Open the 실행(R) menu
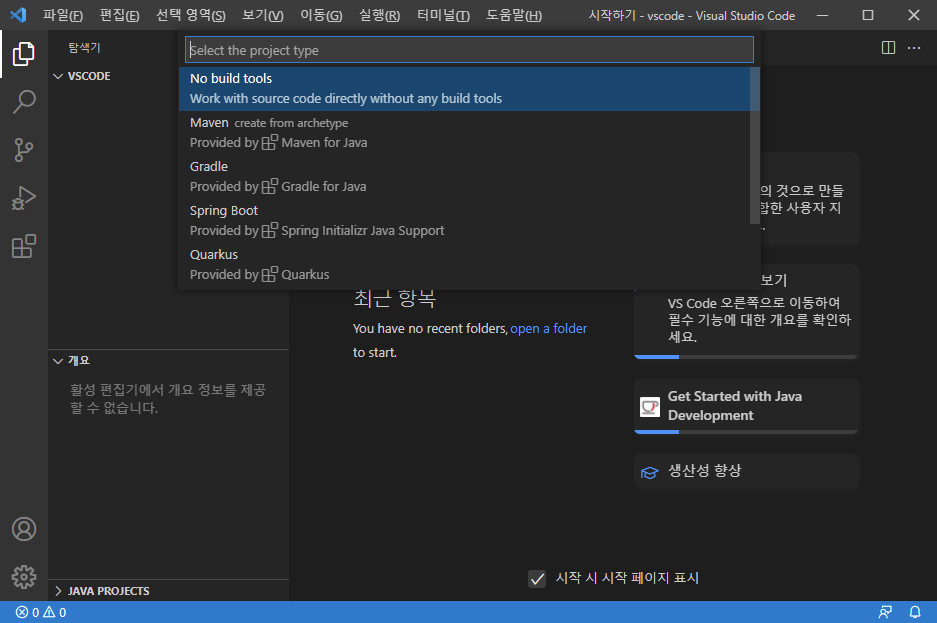Viewport: 937px width, 623px height. click(x=379, y=15)
